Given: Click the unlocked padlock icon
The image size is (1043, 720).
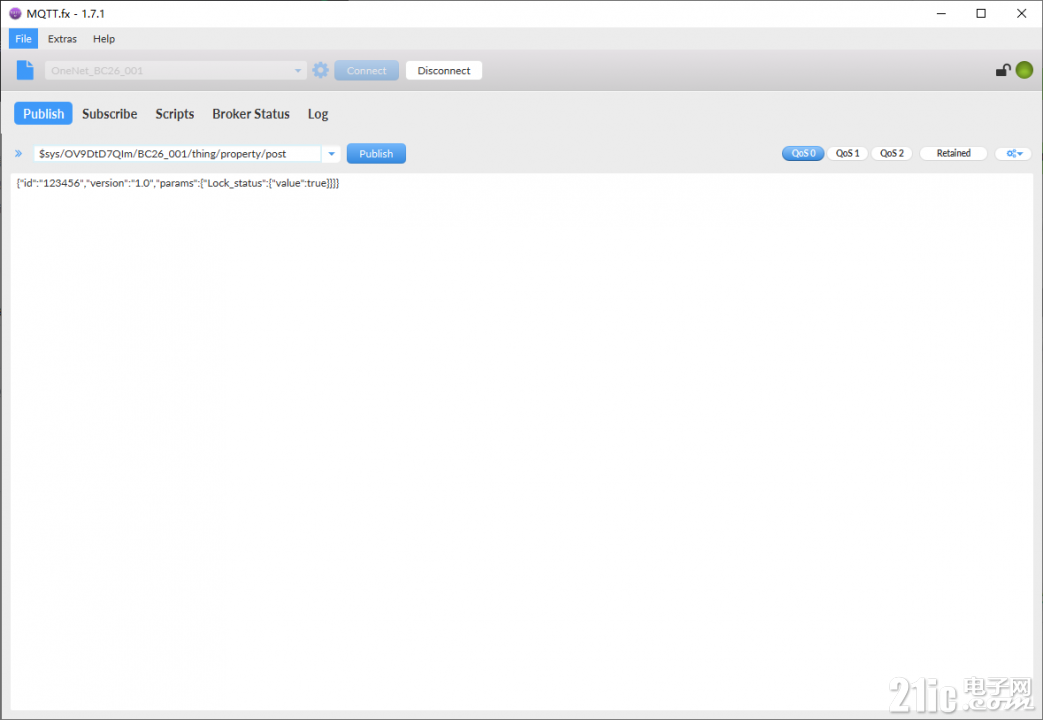Looking at the screenshot, I should (x=1003, y=70).
